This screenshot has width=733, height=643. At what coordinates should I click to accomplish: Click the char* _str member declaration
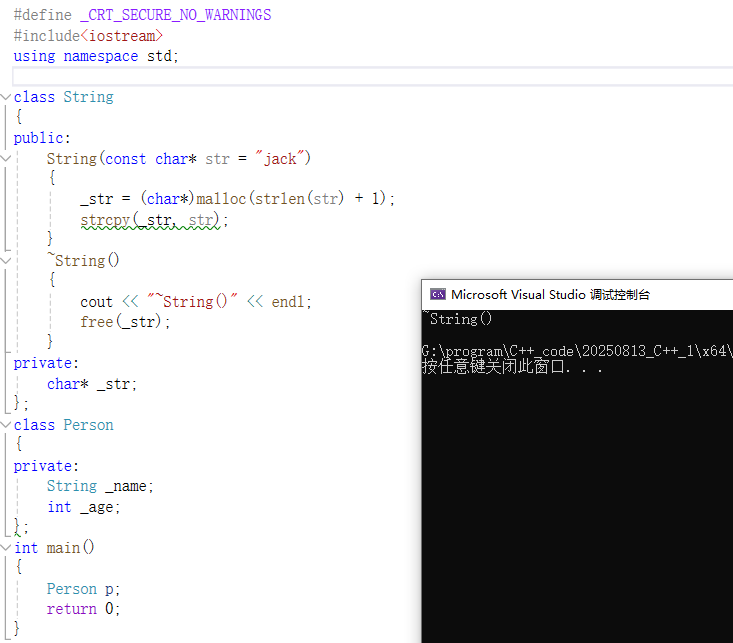pos(92,384)
